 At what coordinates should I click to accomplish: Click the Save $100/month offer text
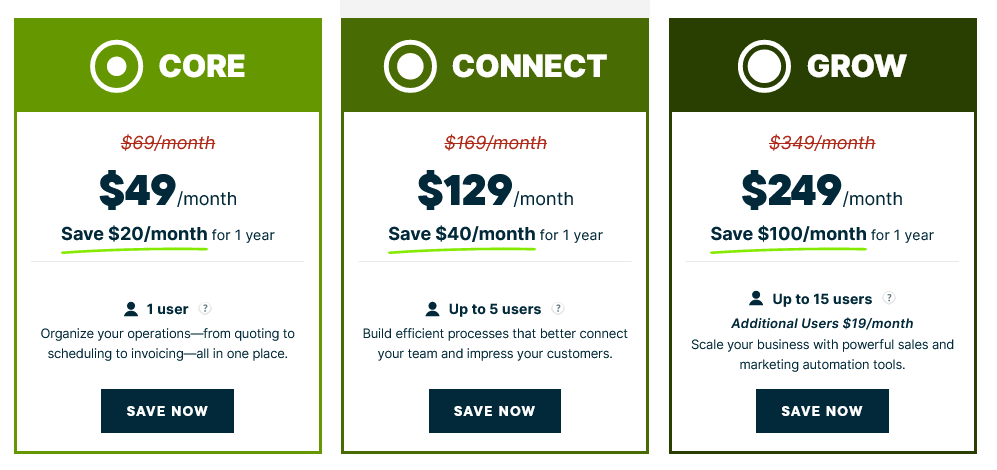788,234
